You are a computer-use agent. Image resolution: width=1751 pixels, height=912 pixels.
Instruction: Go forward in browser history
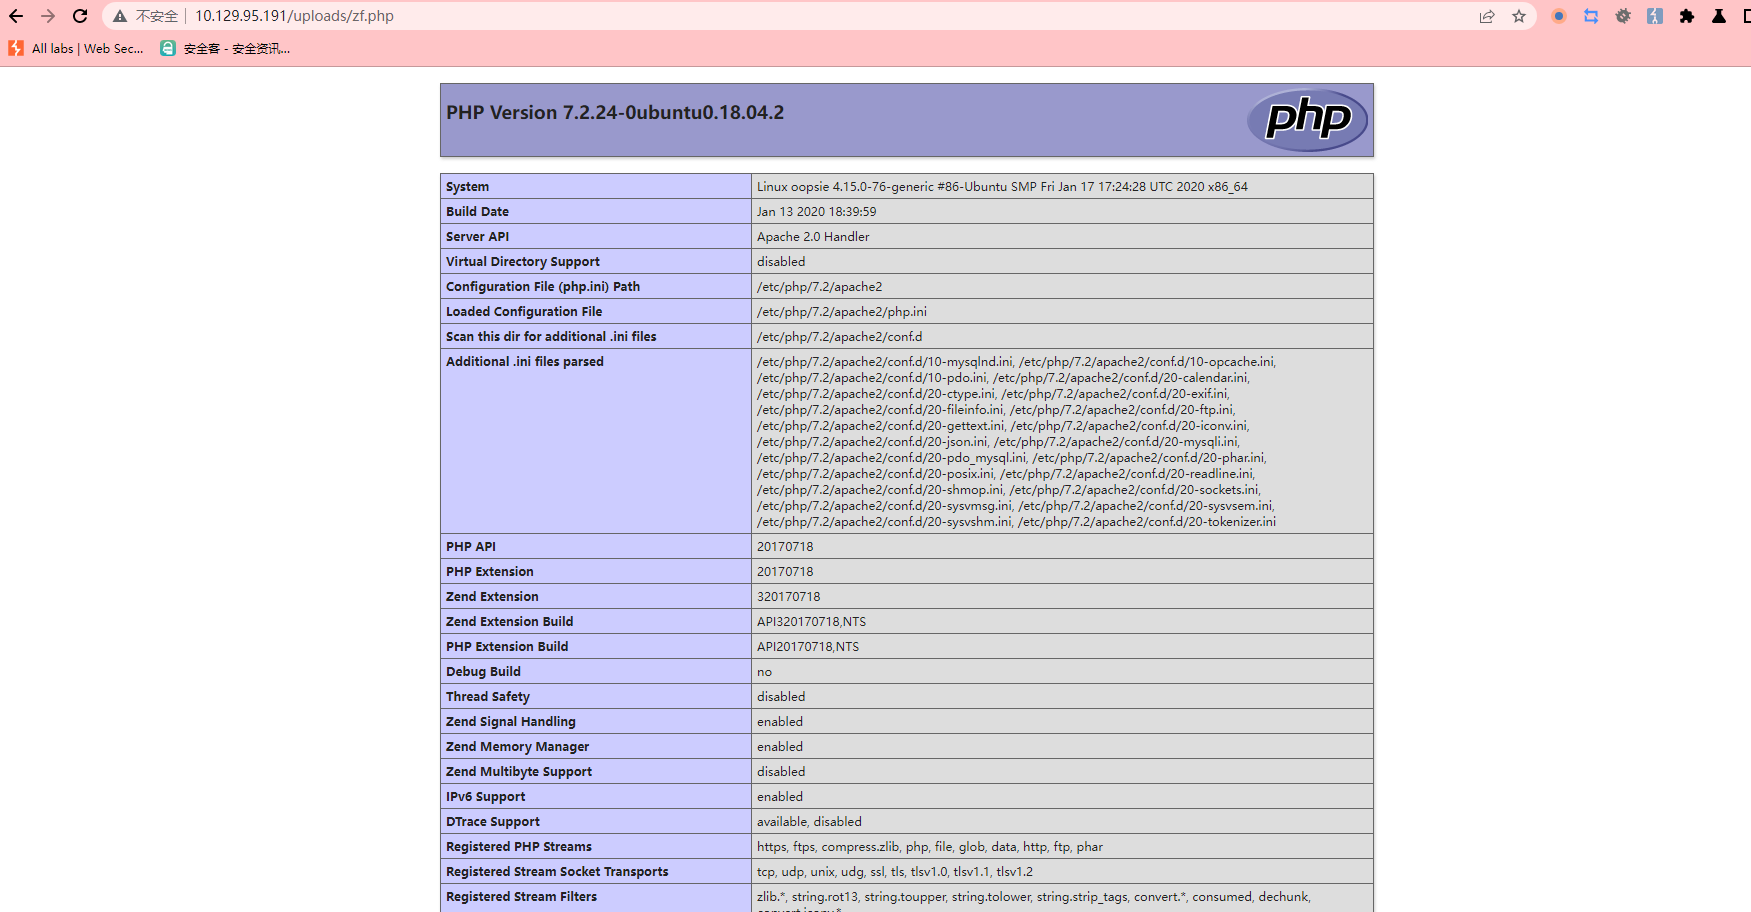[48, 16]
